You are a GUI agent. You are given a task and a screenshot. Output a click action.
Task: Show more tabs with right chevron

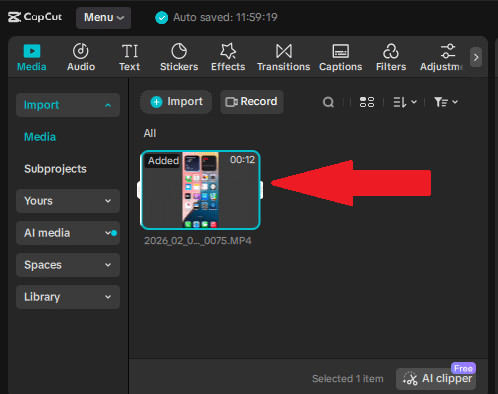pos(476,57)
